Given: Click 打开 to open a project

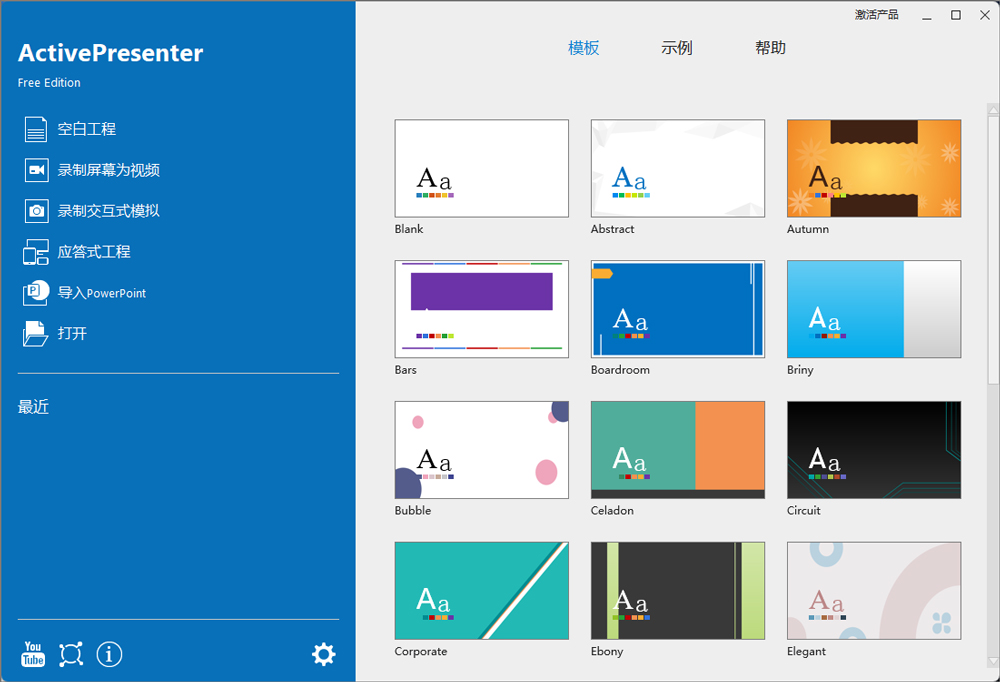Looking at the screenshot, I should coord(72,334).
